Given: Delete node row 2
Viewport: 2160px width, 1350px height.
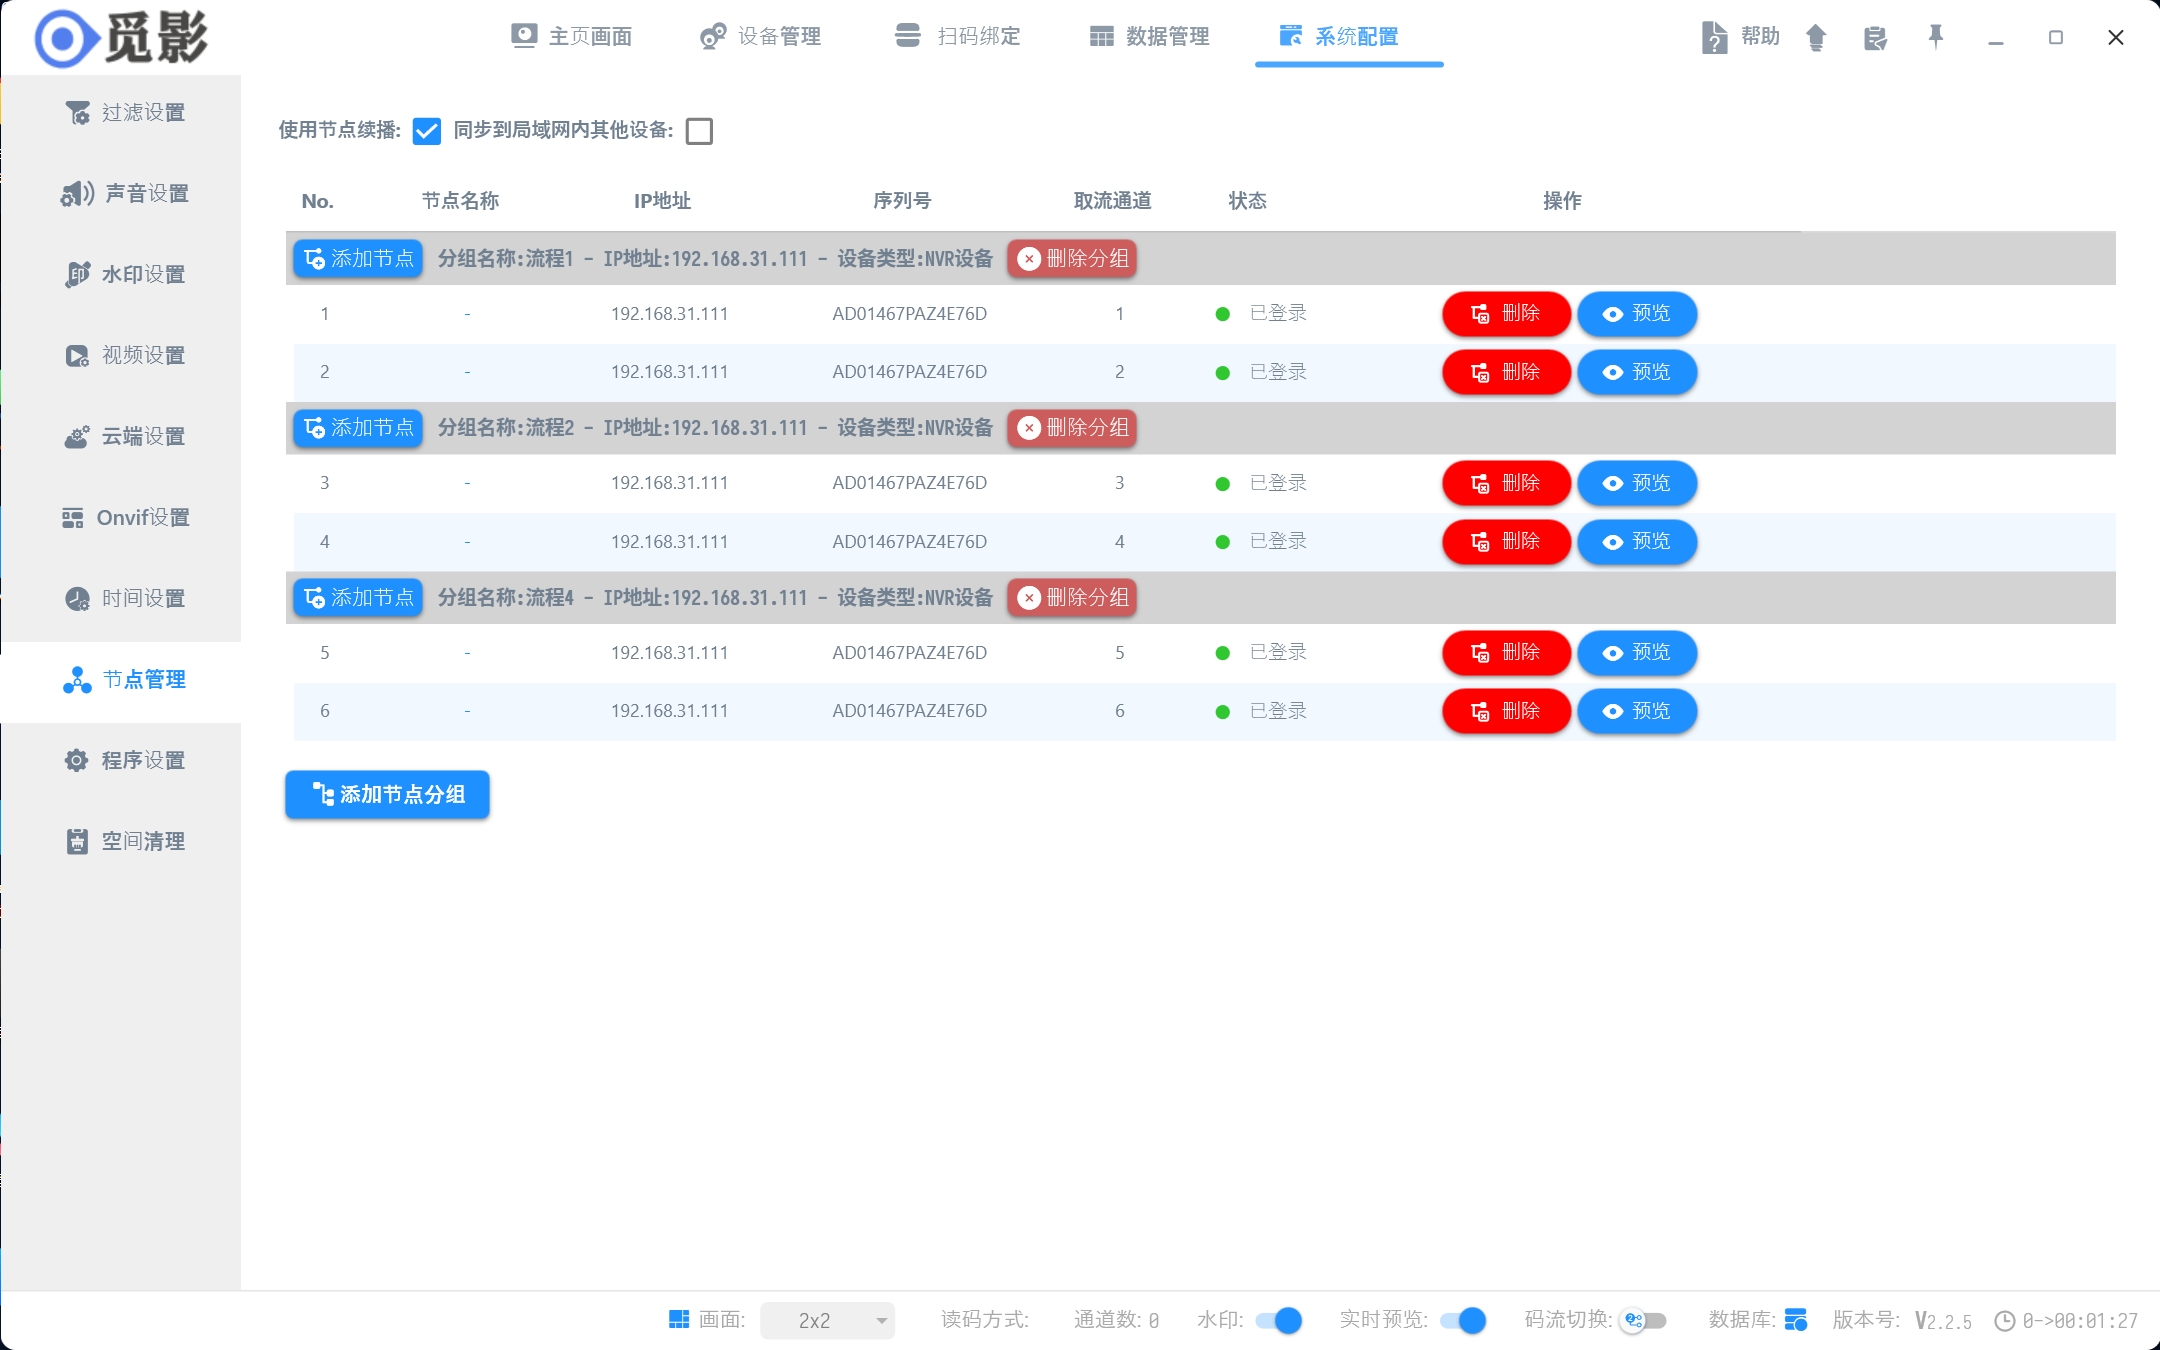Looking at the screenshot, I should pyautogui.click(x=1506, y=372).
